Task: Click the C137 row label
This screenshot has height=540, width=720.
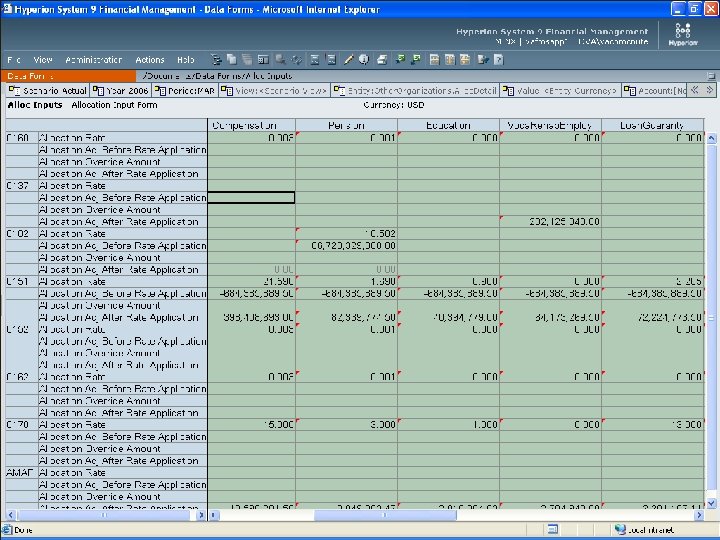Action: tap(22, 186)
